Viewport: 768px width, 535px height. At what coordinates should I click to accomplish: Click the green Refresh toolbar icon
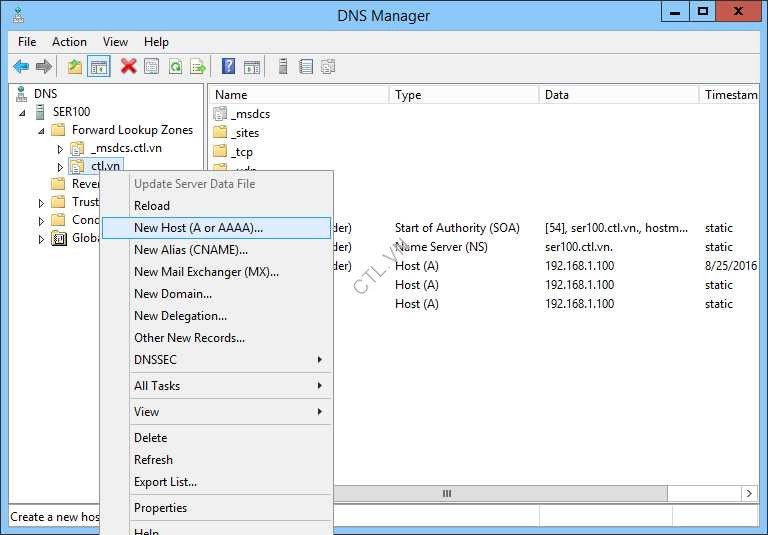(x=175, y=67)
